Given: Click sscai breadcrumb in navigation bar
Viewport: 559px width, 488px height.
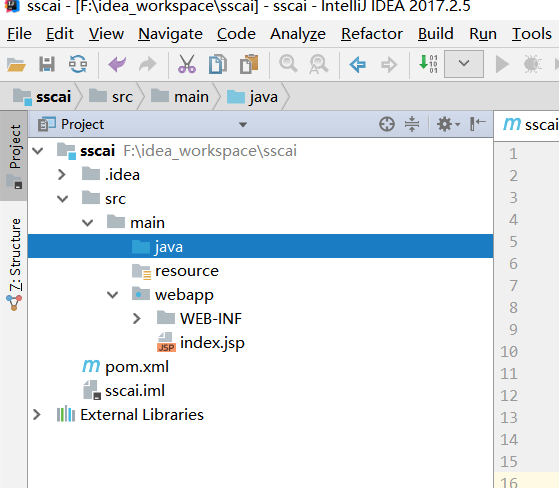Looking at the screenshot, I should (x=42, y=97).
